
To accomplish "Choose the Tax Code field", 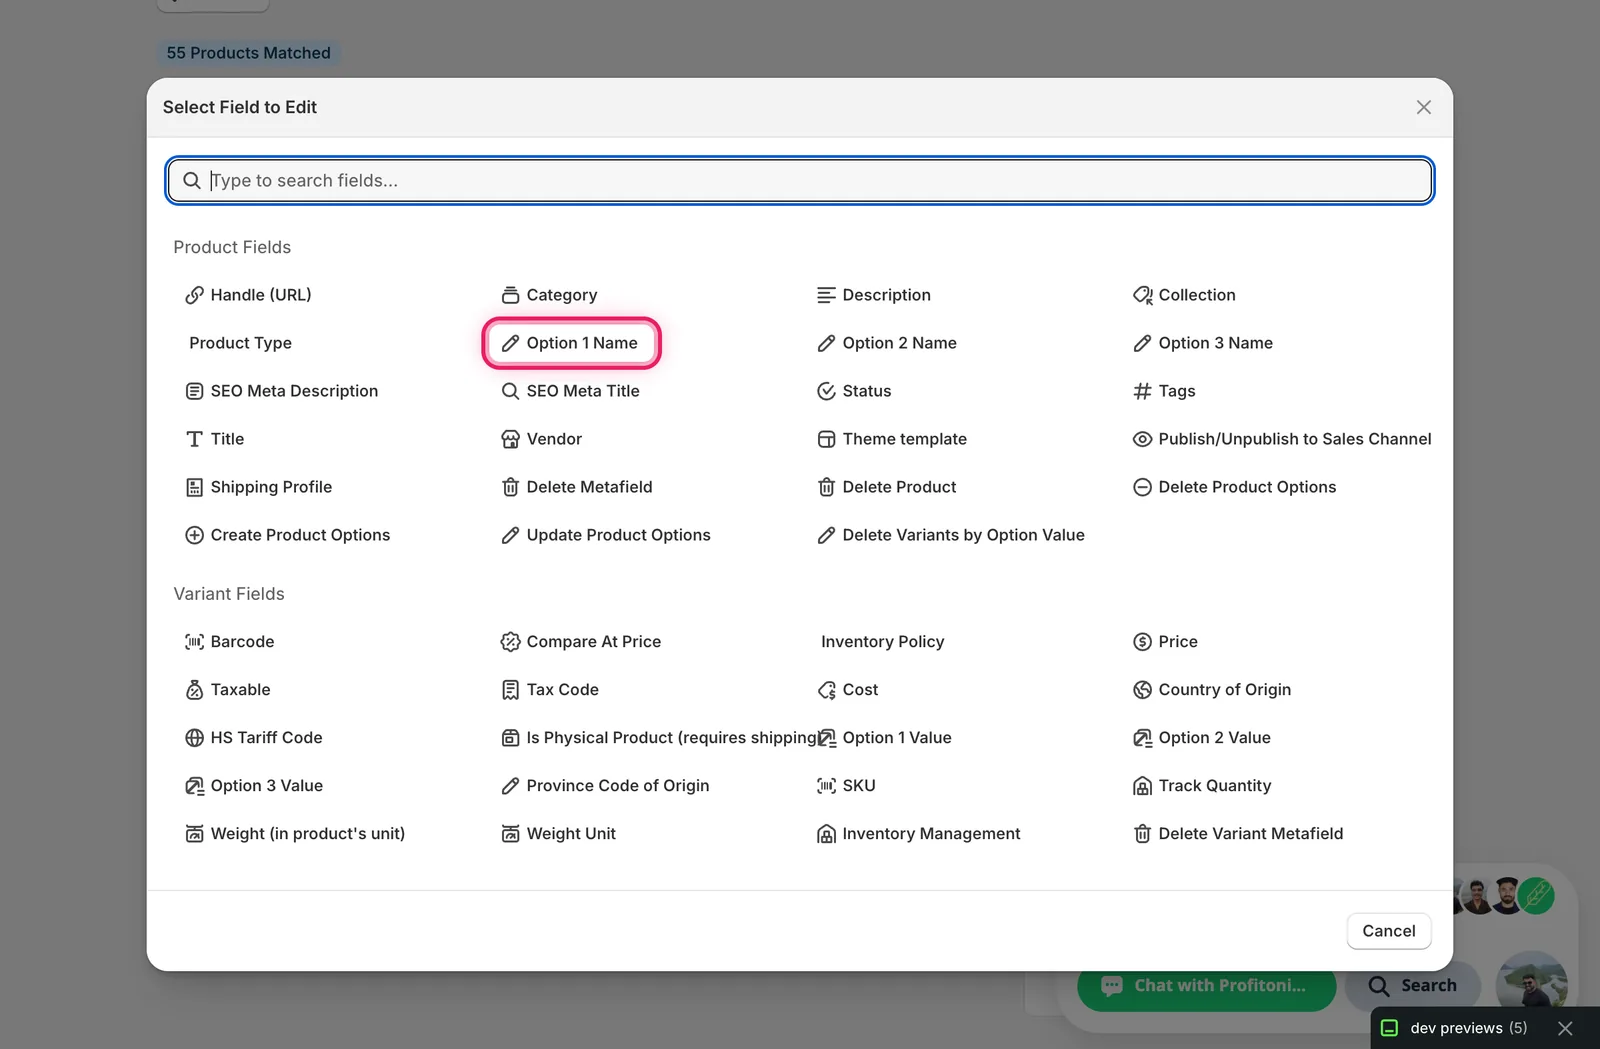I will pos(550,690).
